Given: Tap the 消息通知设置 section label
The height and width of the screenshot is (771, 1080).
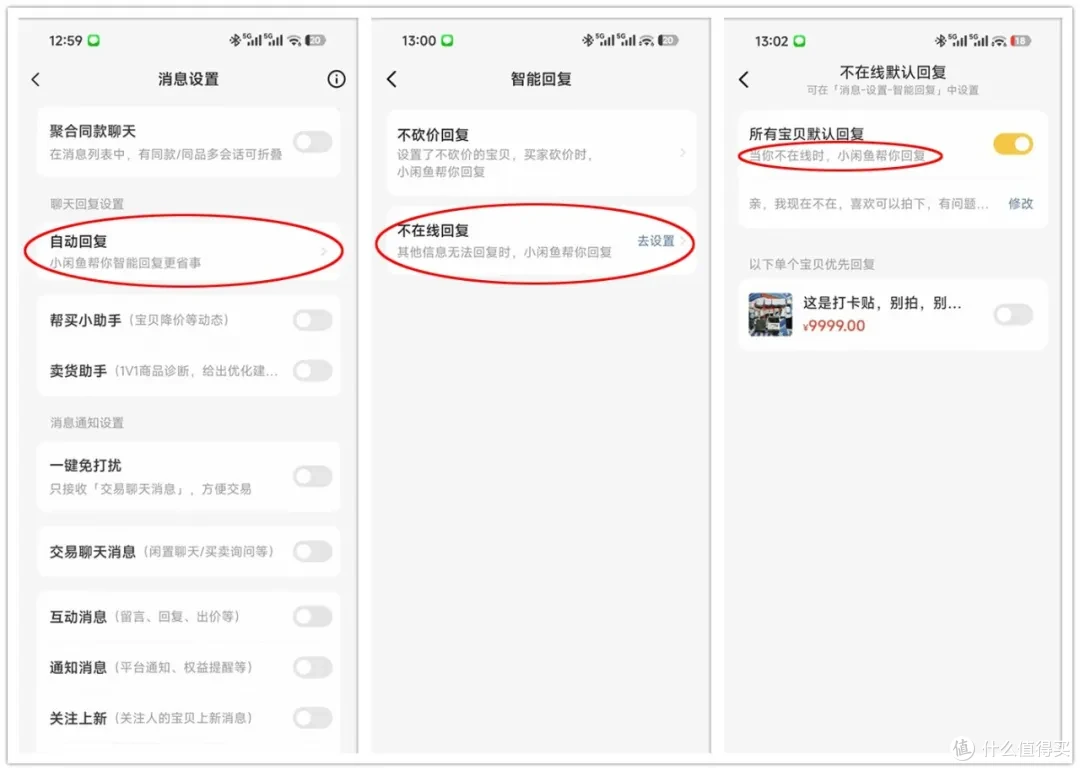Looking at the screenshot, I should (x=87, y=422).
